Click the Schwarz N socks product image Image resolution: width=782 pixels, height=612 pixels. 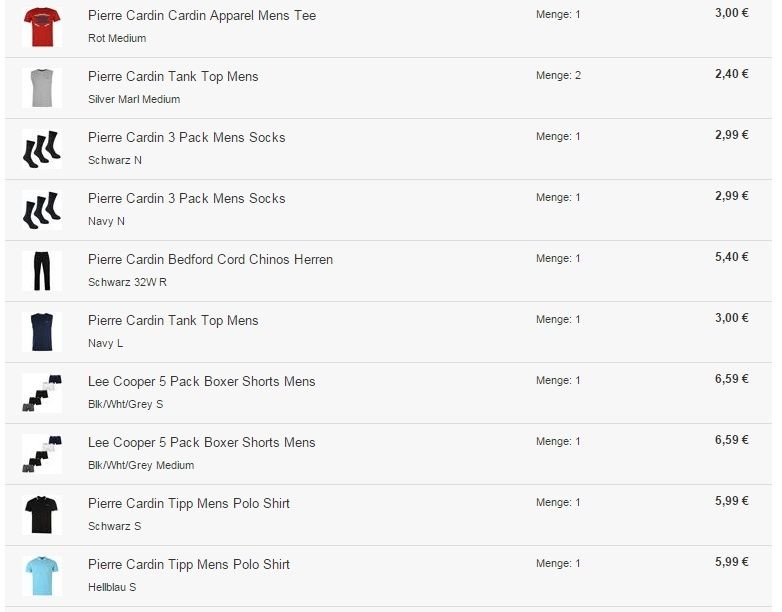tap(41, 149)
